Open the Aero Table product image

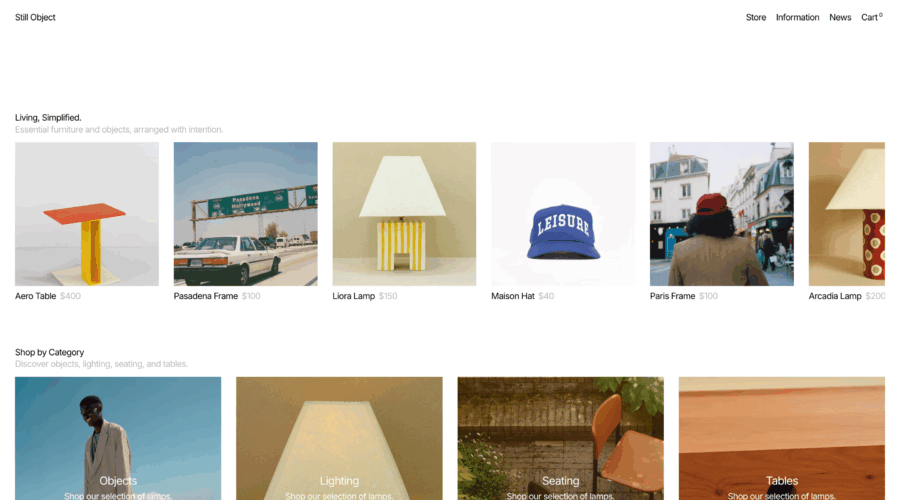pyautogui.click(x=87, y=214)
